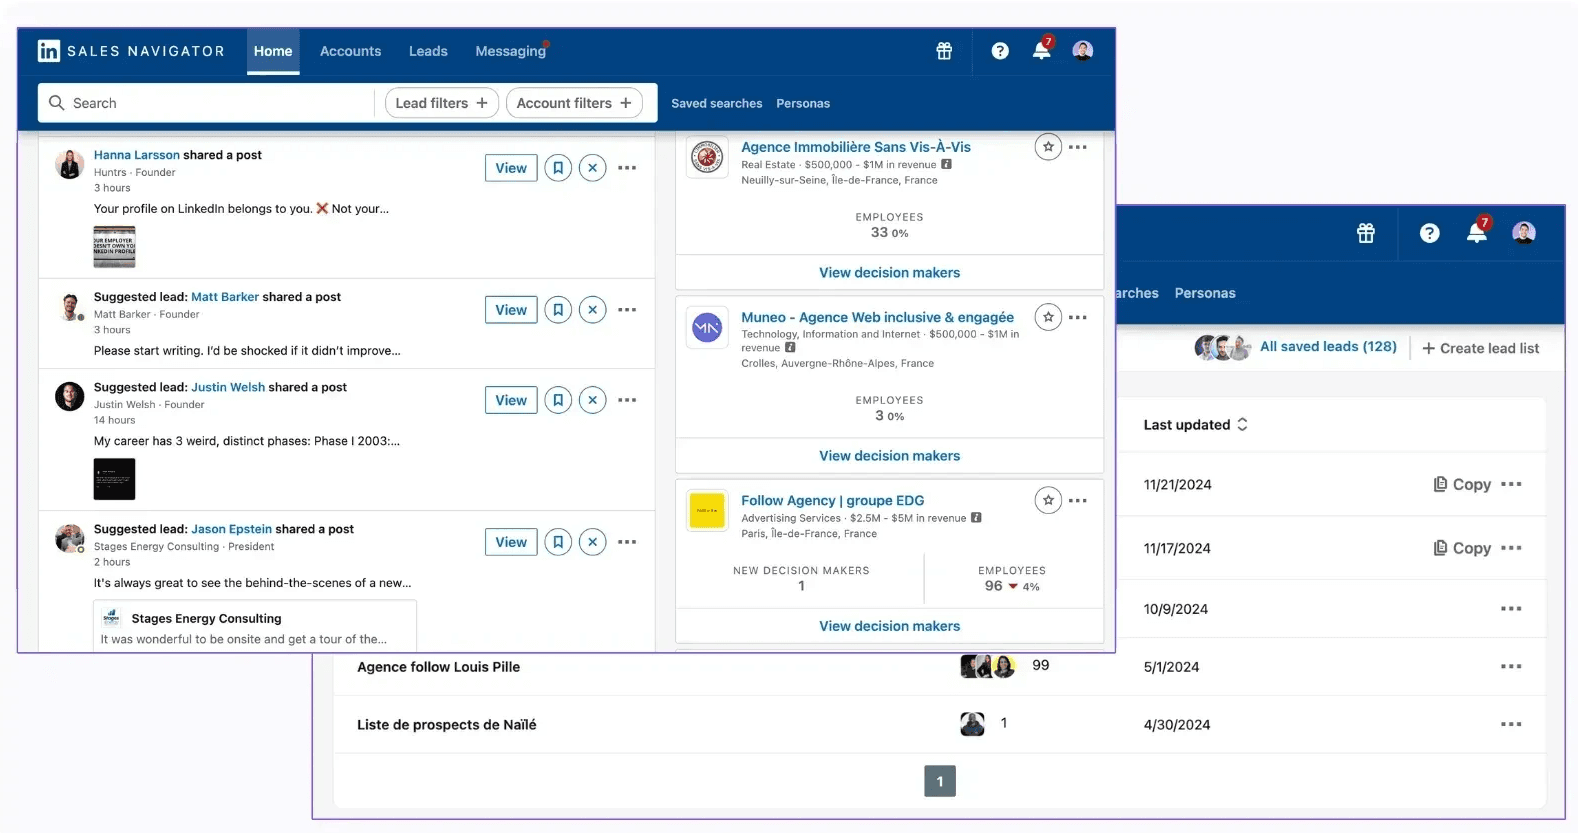Screen dimensions: 1578x833
Task: Bookmark Matt Barker's shared post
Action: pyautogui.click(x=558, y=310)
